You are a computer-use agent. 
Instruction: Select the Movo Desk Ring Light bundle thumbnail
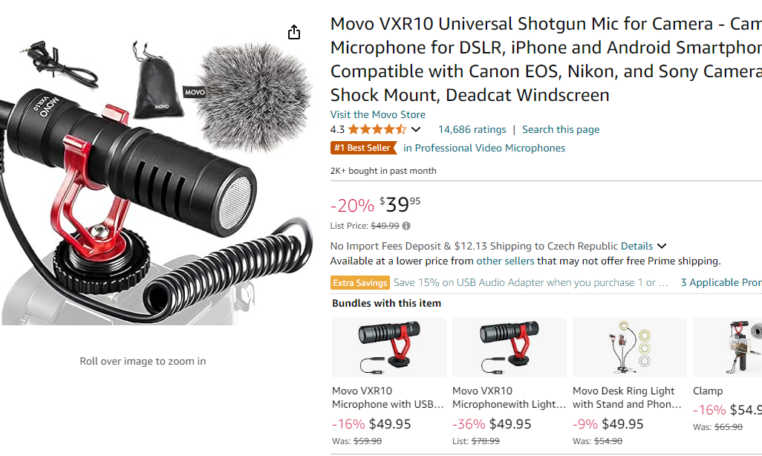(629, 347)
